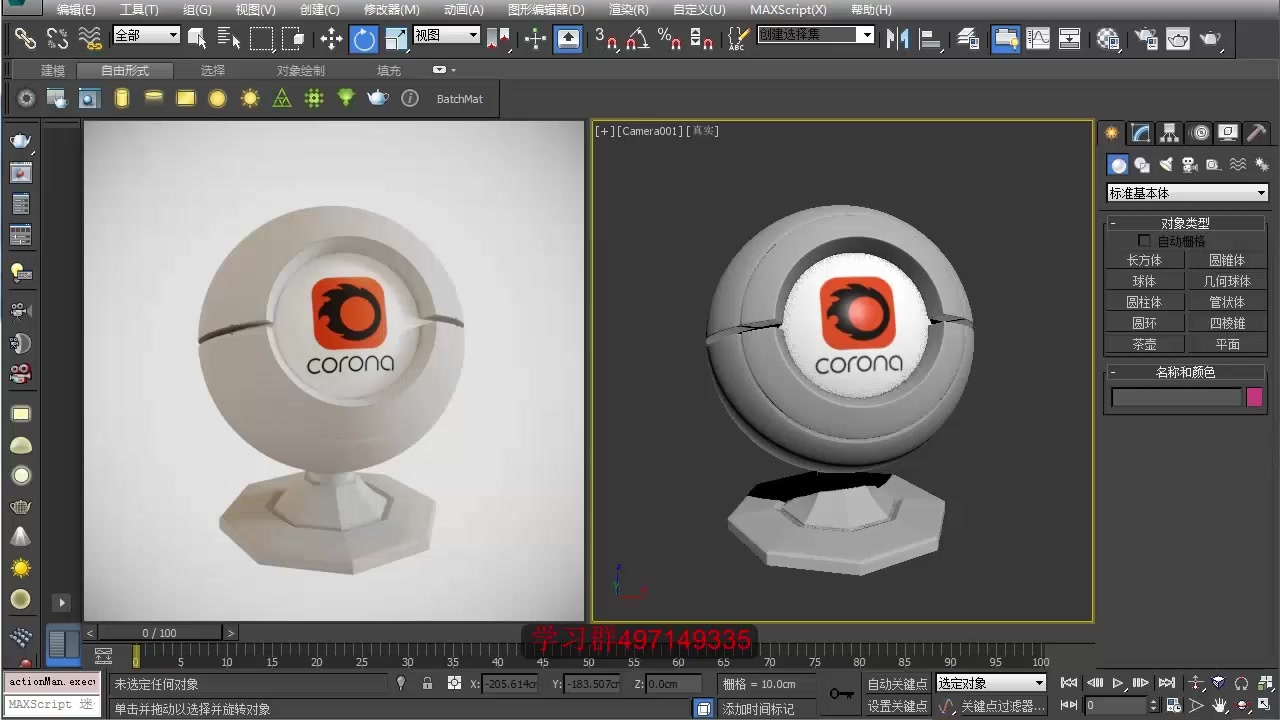Open Render Setup teapot icon
Screen dimensions: 1280x720
(1146, 39)
